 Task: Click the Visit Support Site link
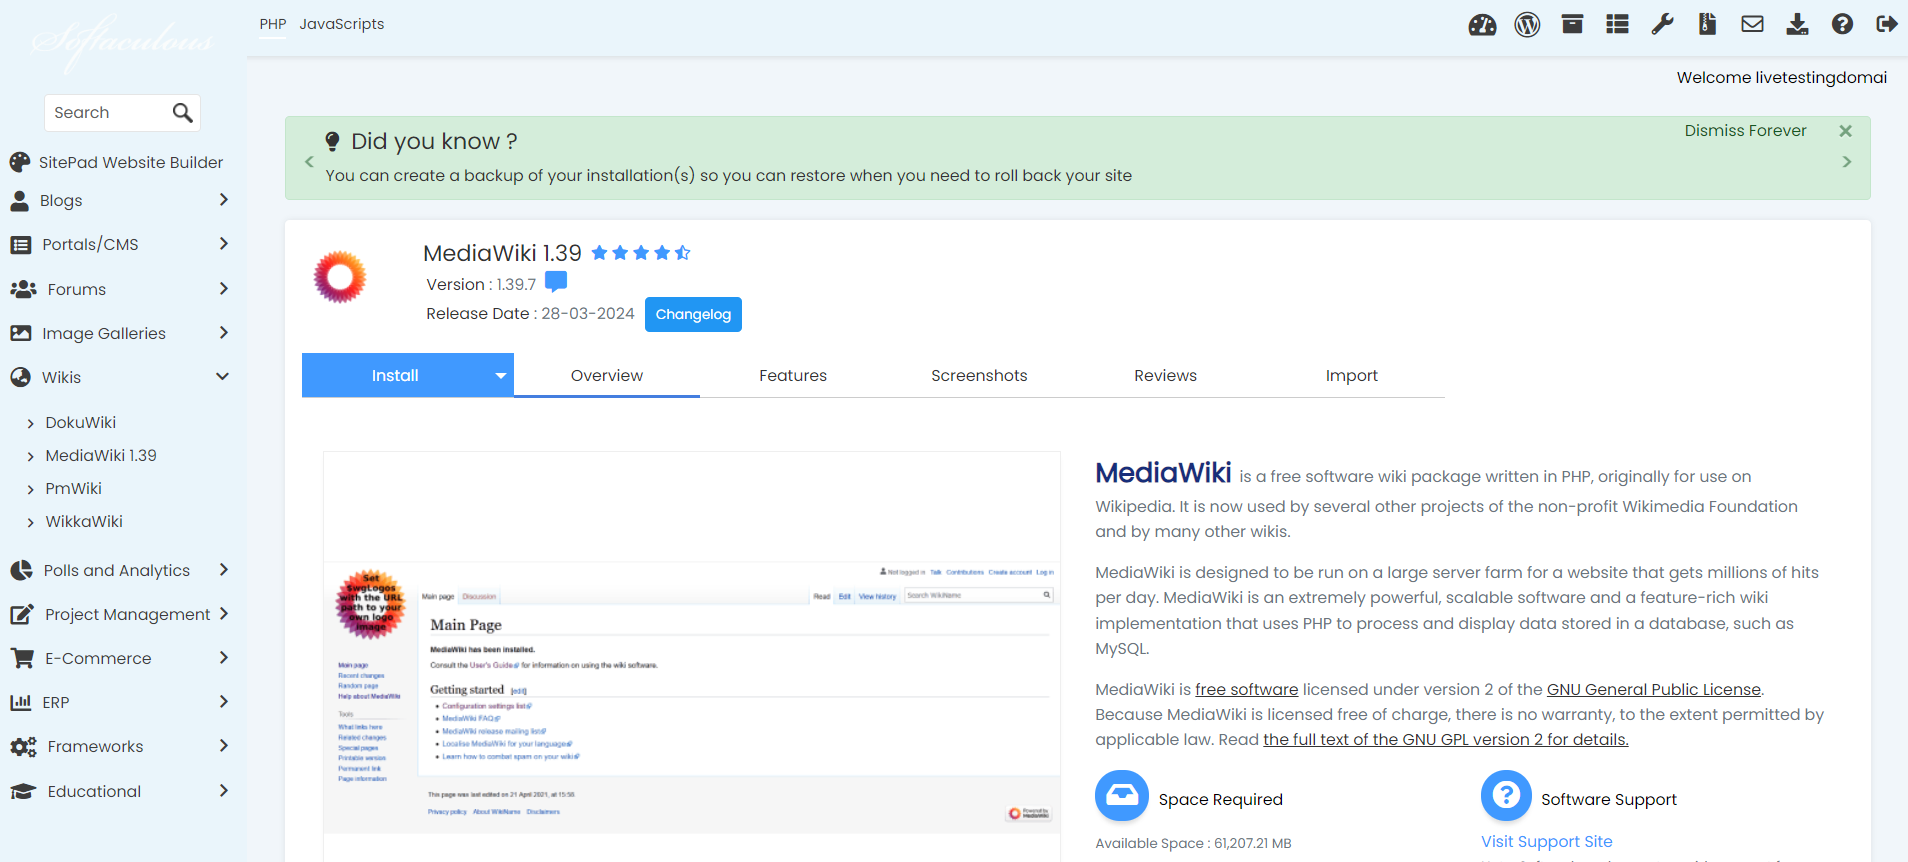tap(1546, 842)
